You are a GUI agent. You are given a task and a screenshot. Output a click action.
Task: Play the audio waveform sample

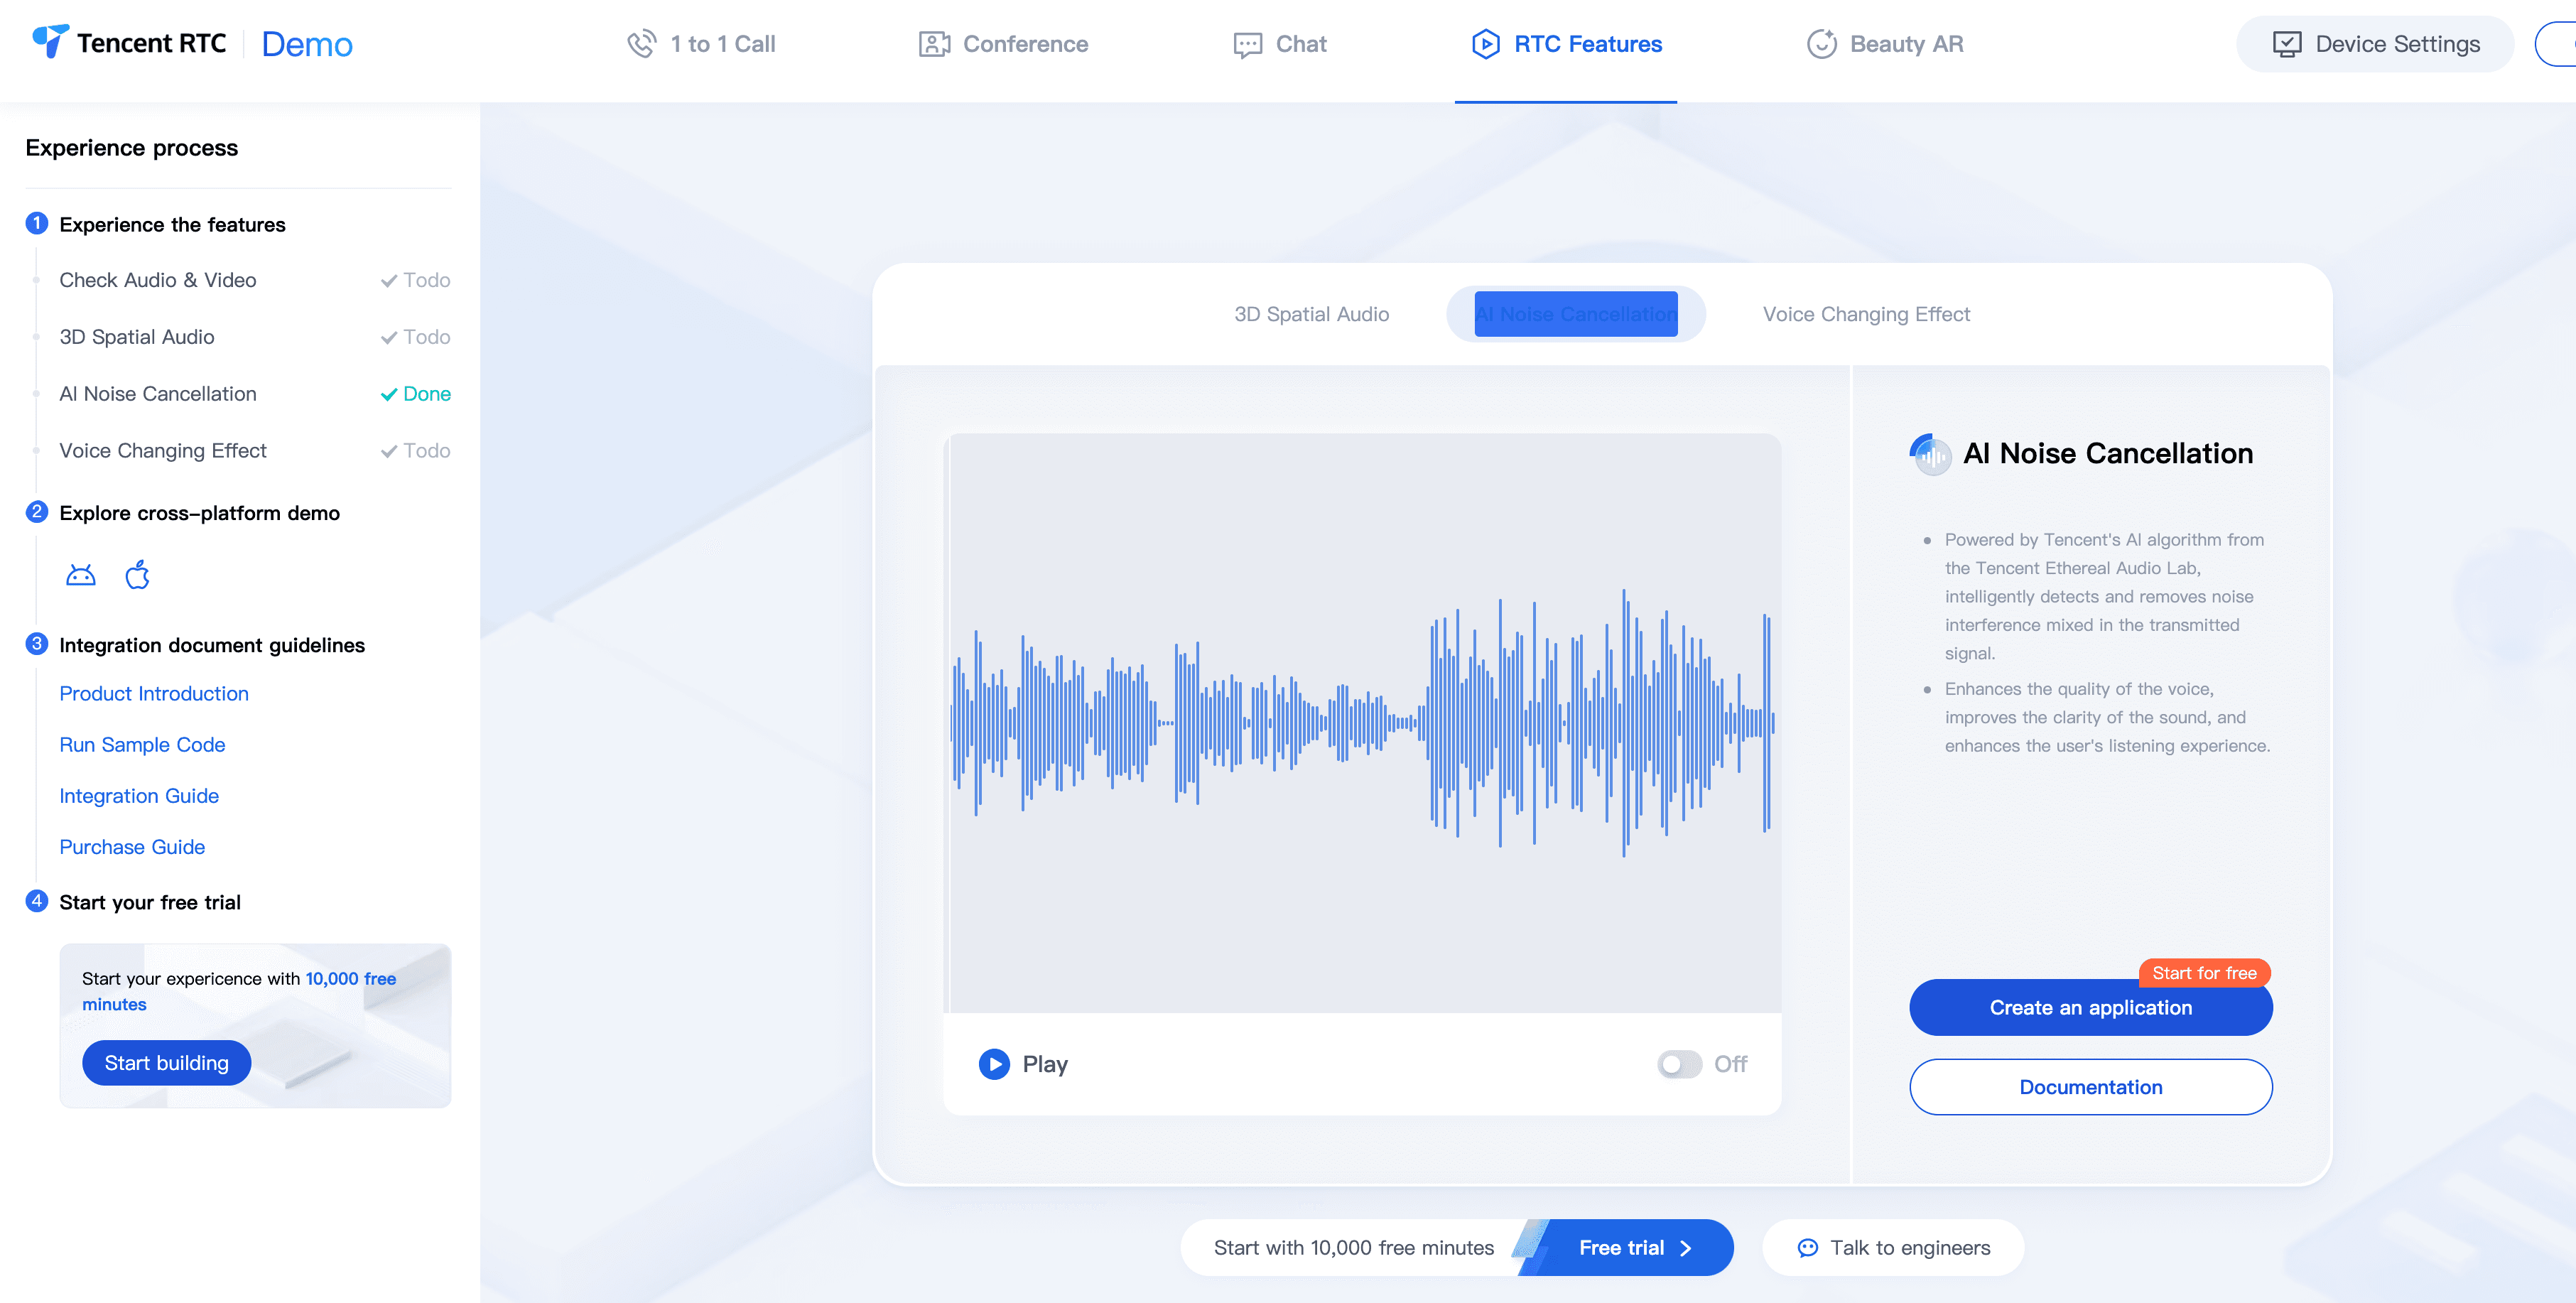(995, 1064)
